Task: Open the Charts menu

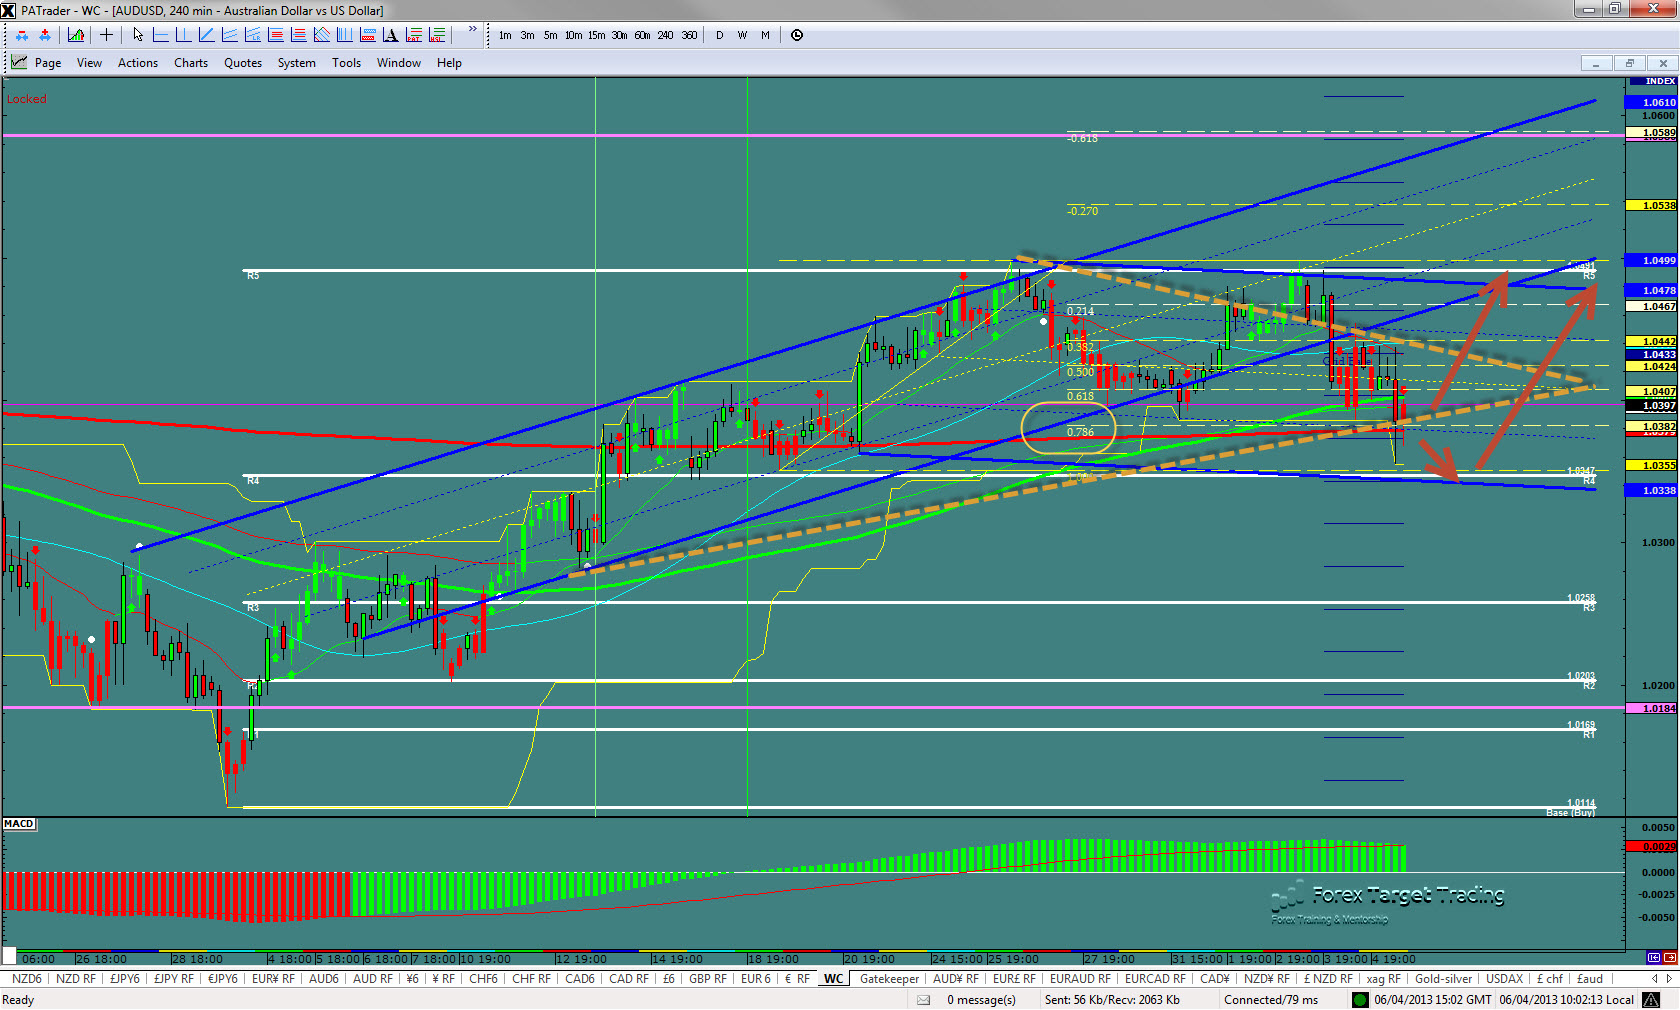Action: pyautogui.click(x=191, y=63)
